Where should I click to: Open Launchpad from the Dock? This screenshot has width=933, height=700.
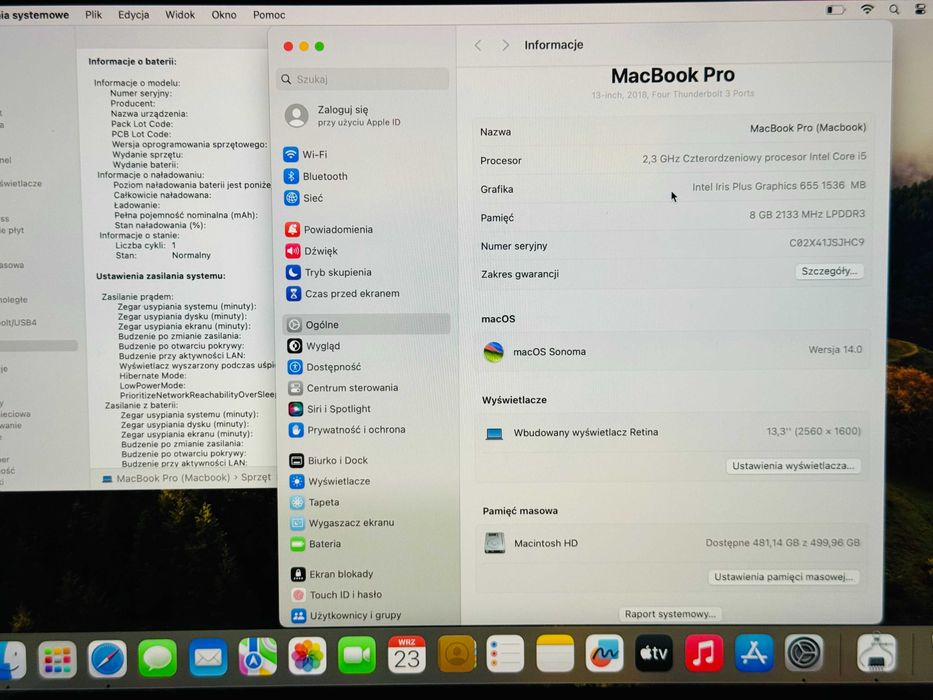click(x=58, y=660)
